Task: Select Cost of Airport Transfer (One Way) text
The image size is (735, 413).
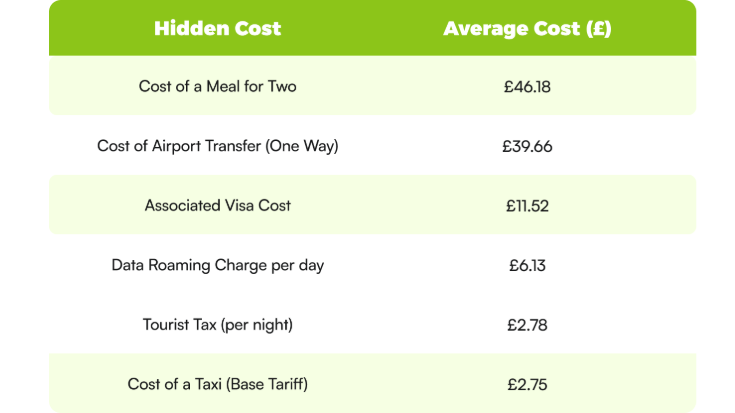Action: tap(218, 146)
